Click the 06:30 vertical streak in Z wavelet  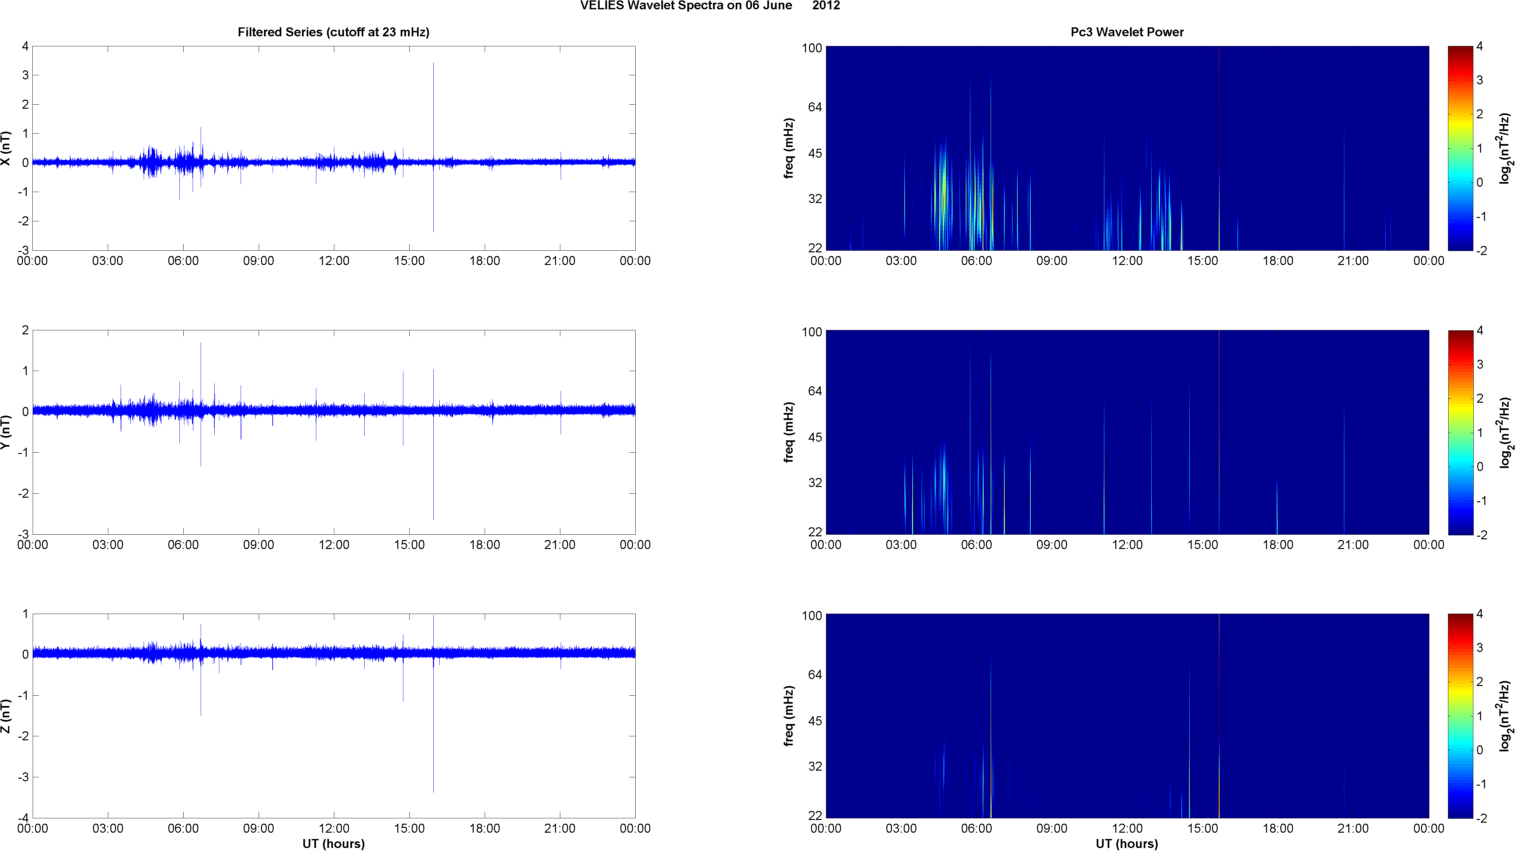click(x=990, y=740)
